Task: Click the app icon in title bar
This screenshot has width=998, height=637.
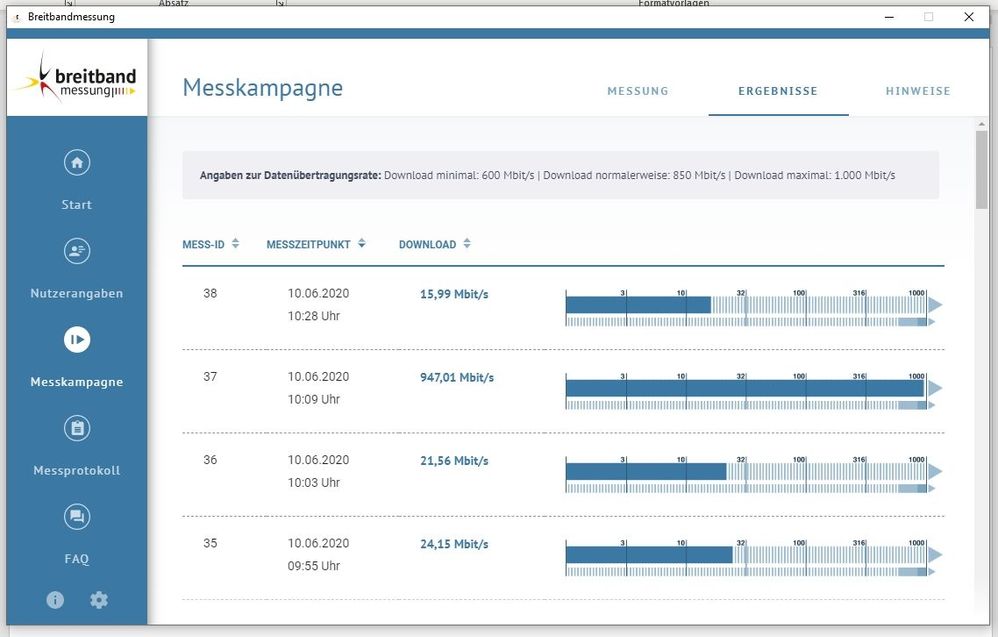Action: [17, 17]
